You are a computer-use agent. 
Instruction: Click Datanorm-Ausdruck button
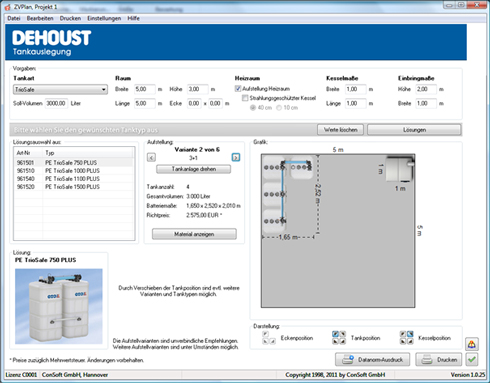[x=372, y=360]
